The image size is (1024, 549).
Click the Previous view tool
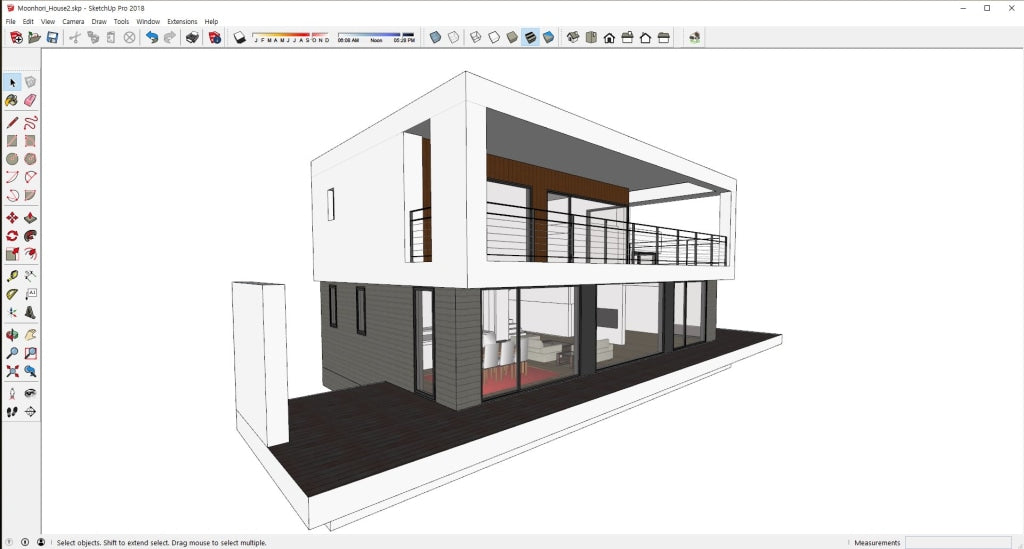(30, 371)
